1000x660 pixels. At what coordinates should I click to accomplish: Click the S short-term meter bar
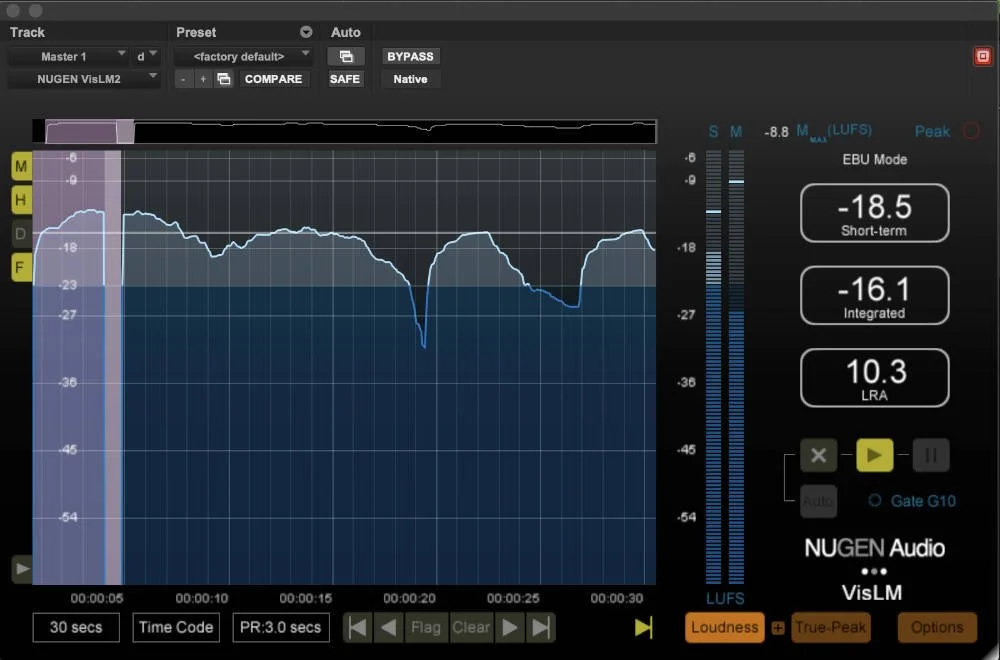coord(714,367)
